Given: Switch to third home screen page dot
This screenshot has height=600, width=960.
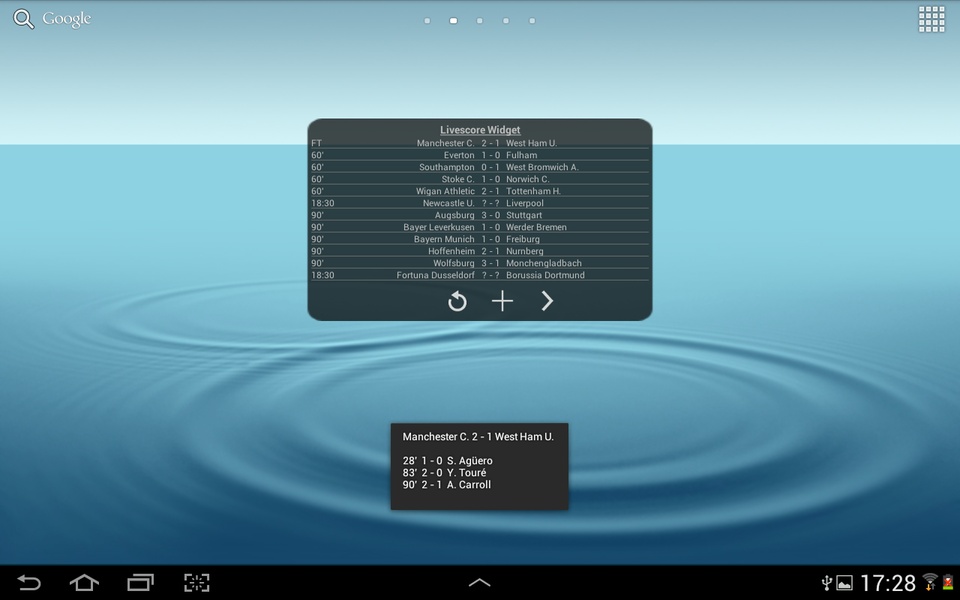Looking at the screenshot, I should (x=479, y=21).
